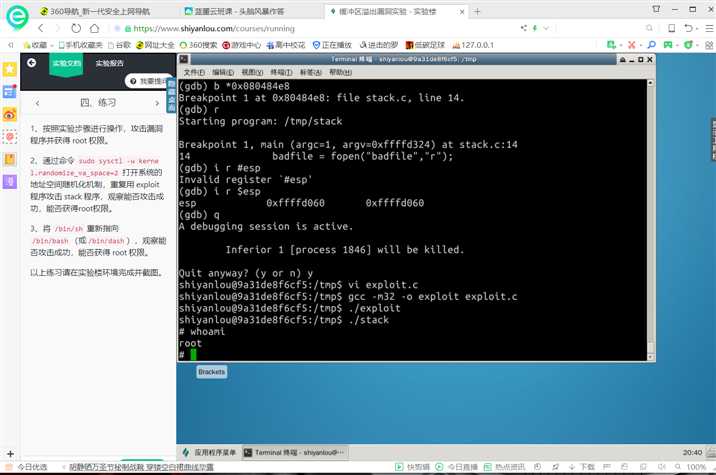The height and width of the screenshot is (475, 716).
Task: Click the 今日优选 status bar item
Action: click(26, 467)
